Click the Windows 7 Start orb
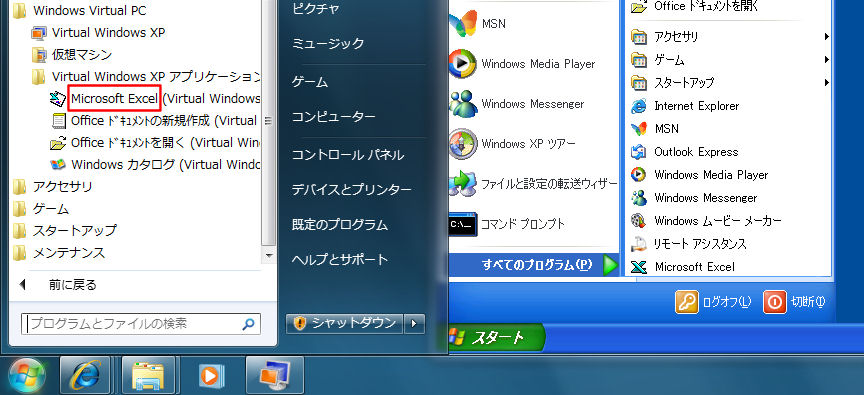This screenshot has width=864, height=395. 27,376
